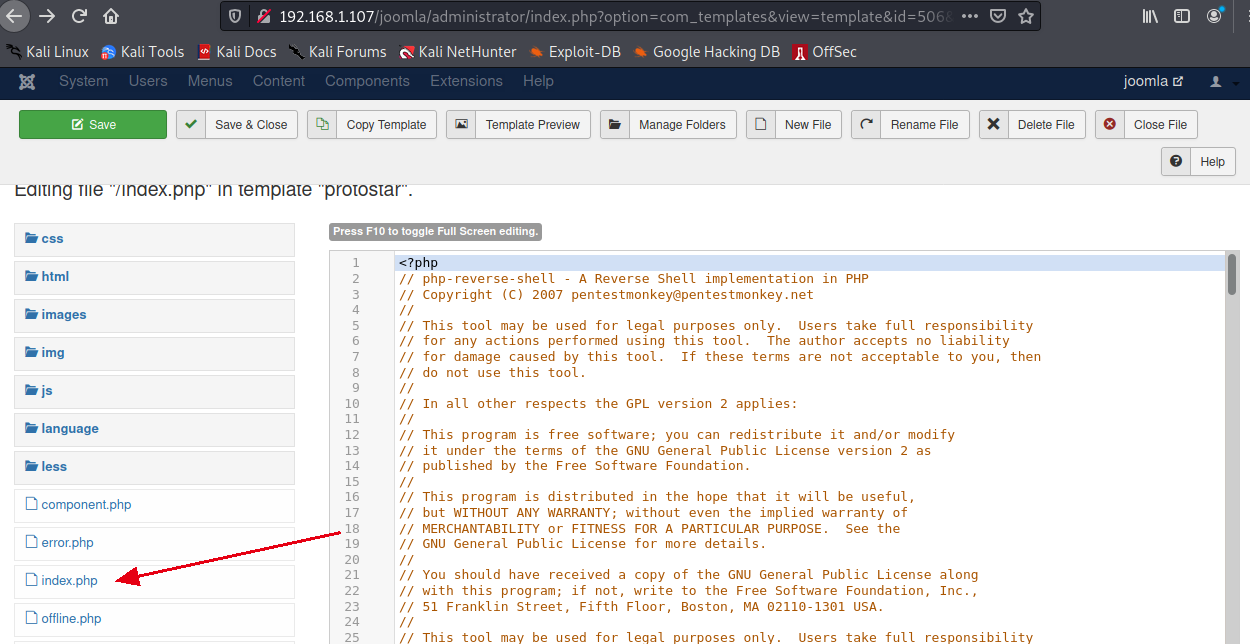Click the browser back arrow
The height and width of the screenshot is (644, 1250).
click(x=14, y=16)
